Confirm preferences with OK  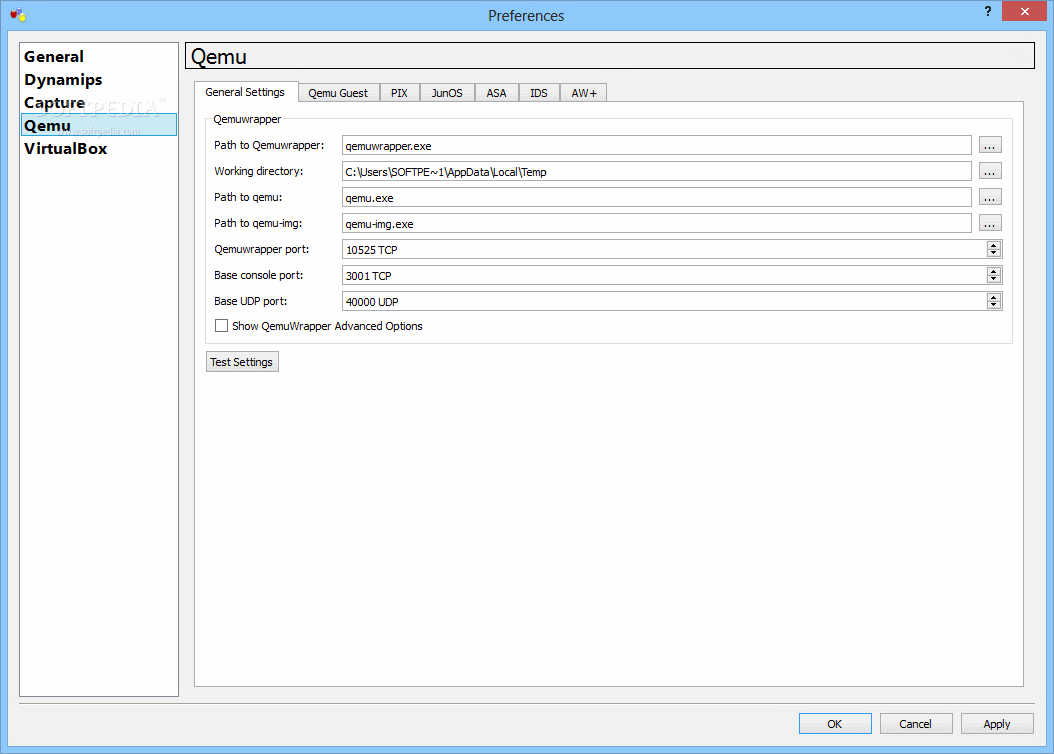tap(835, 724)
